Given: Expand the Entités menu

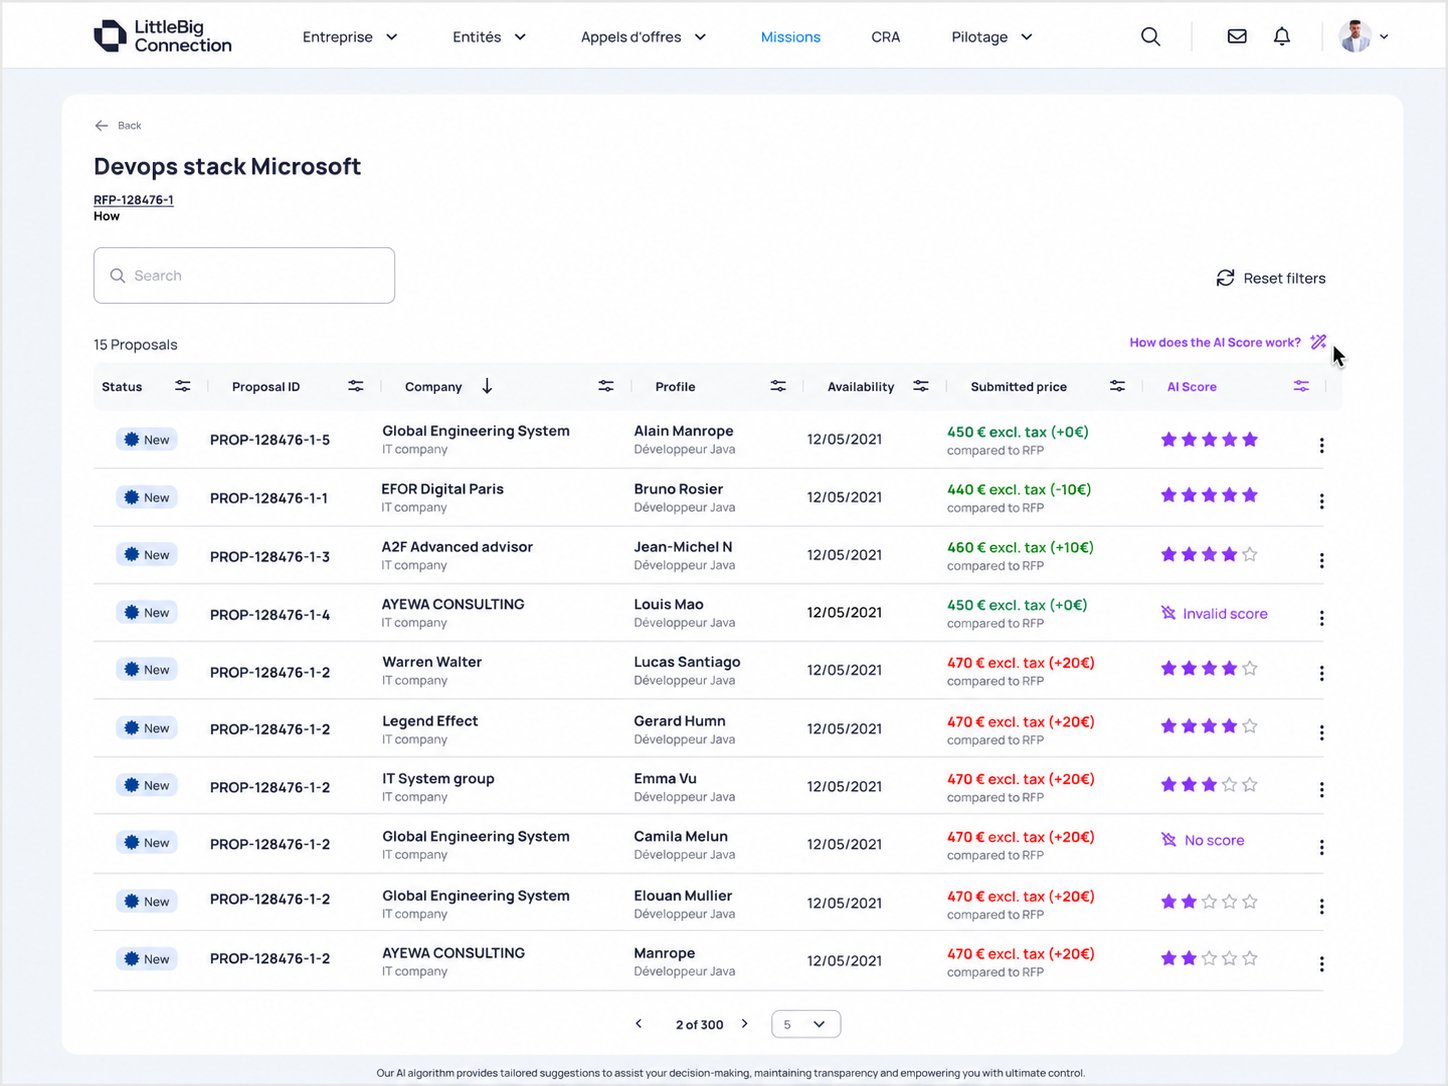Looking at the screenshot, I should pyautogui.click(x=489, y=37).
